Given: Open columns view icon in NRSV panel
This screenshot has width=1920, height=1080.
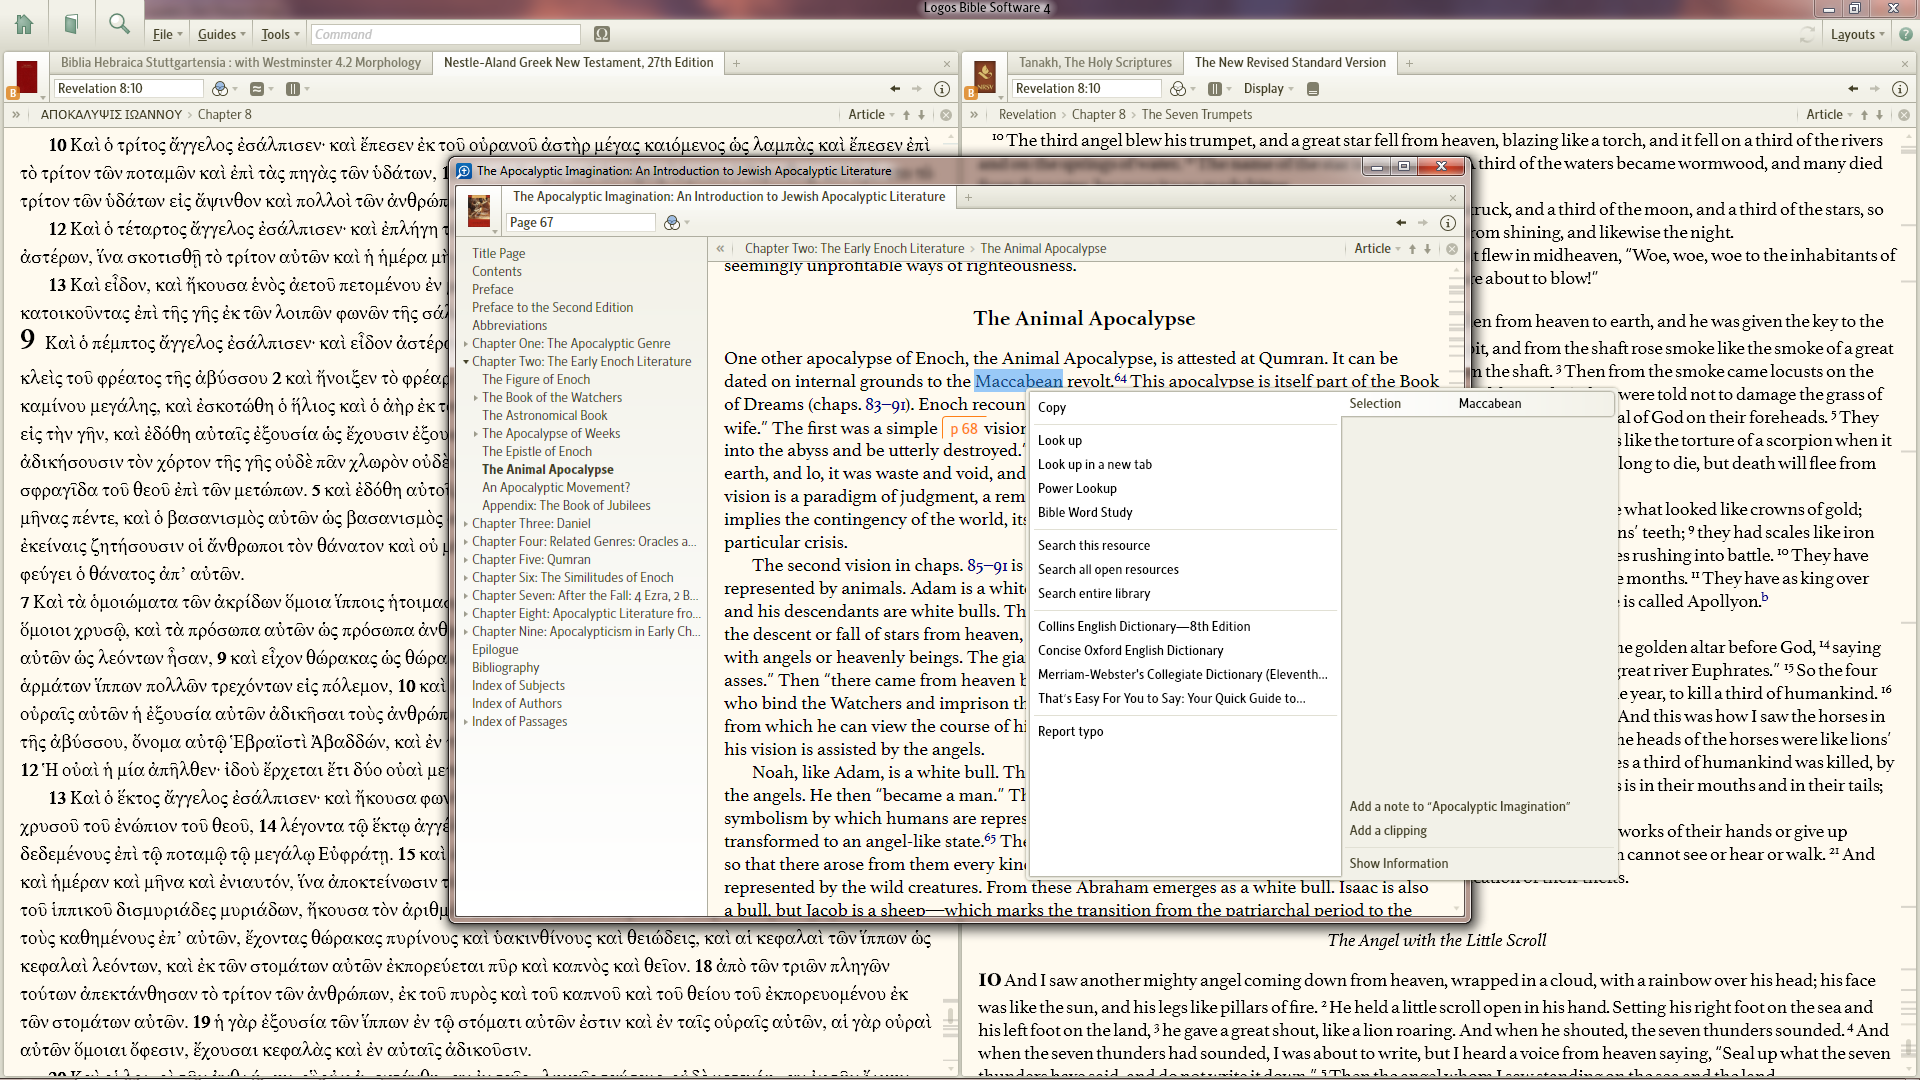Looking at the screenshot, I should (1215, 89).
